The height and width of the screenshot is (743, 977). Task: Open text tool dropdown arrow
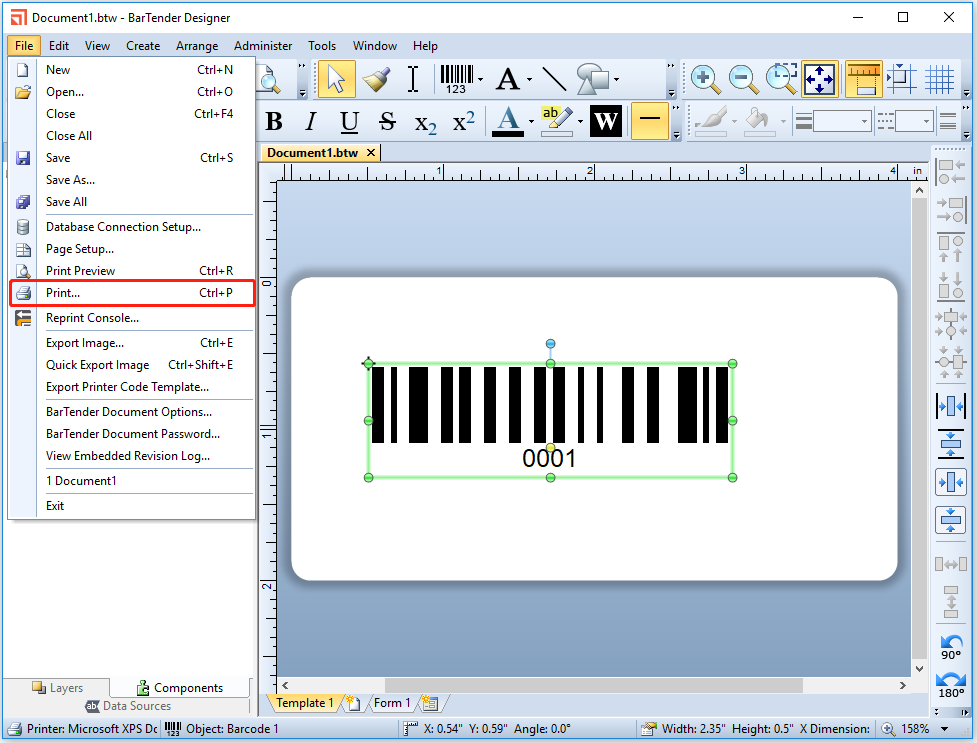pyautogui.click(x=529, y=79)
